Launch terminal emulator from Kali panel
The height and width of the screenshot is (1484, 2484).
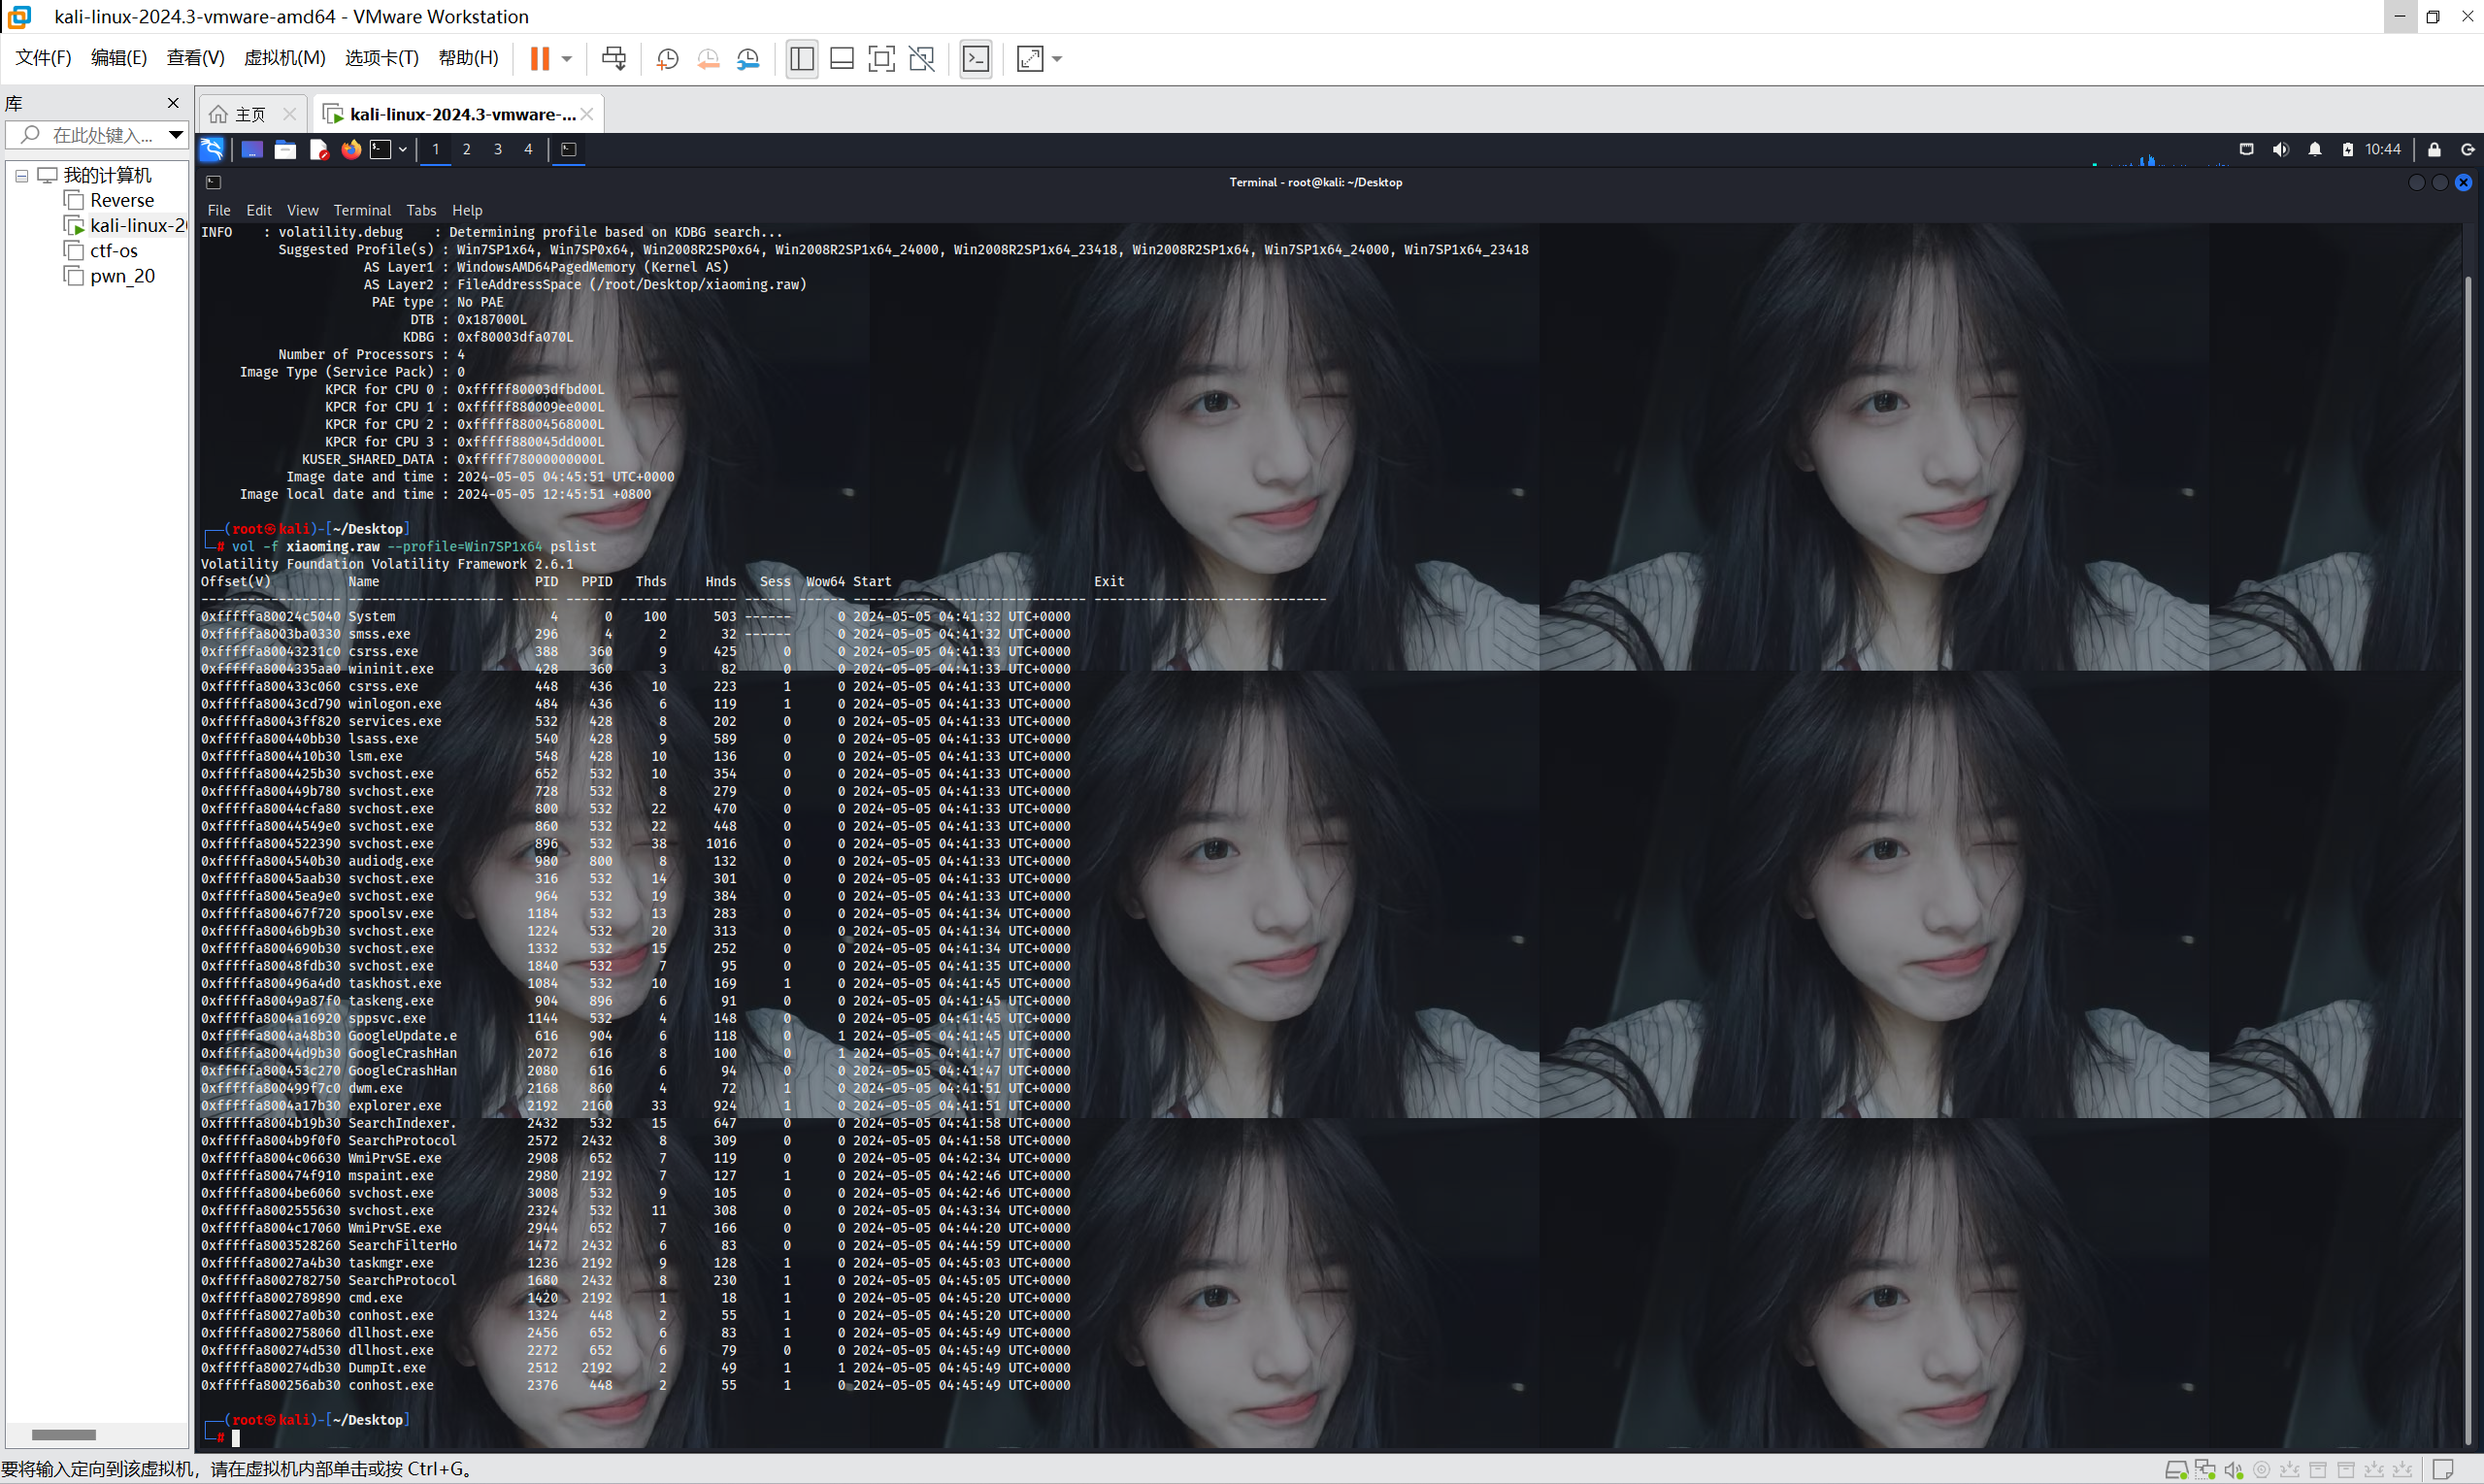(380, 150)
